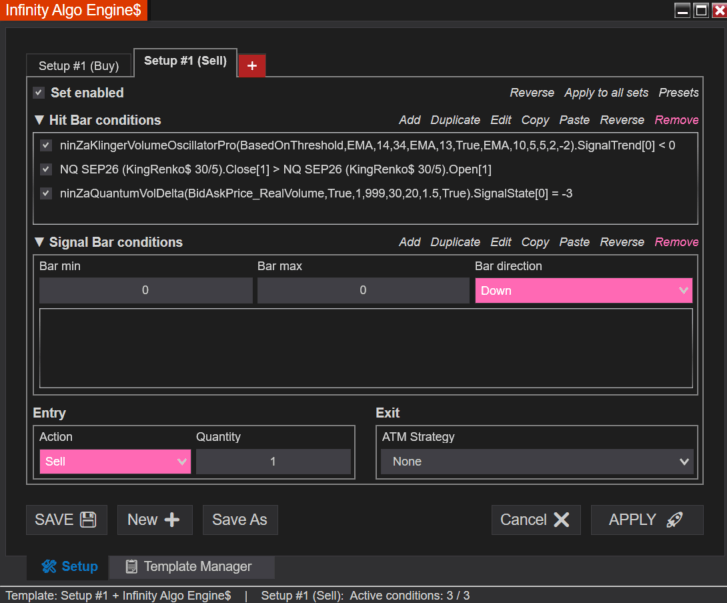Screen dimensions: 727x603
Task: Switch to the Setup #1 (Buy) tab
Action: [x=79, y=66]
